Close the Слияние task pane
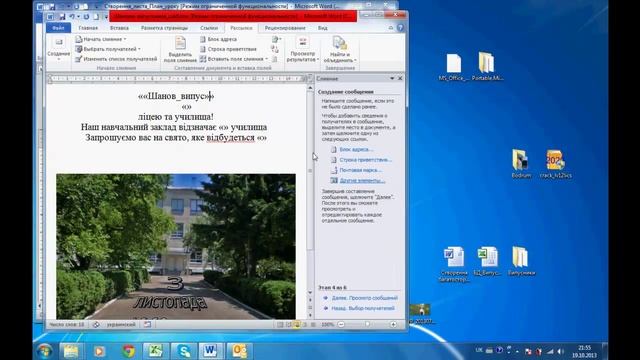 (400, 78)
